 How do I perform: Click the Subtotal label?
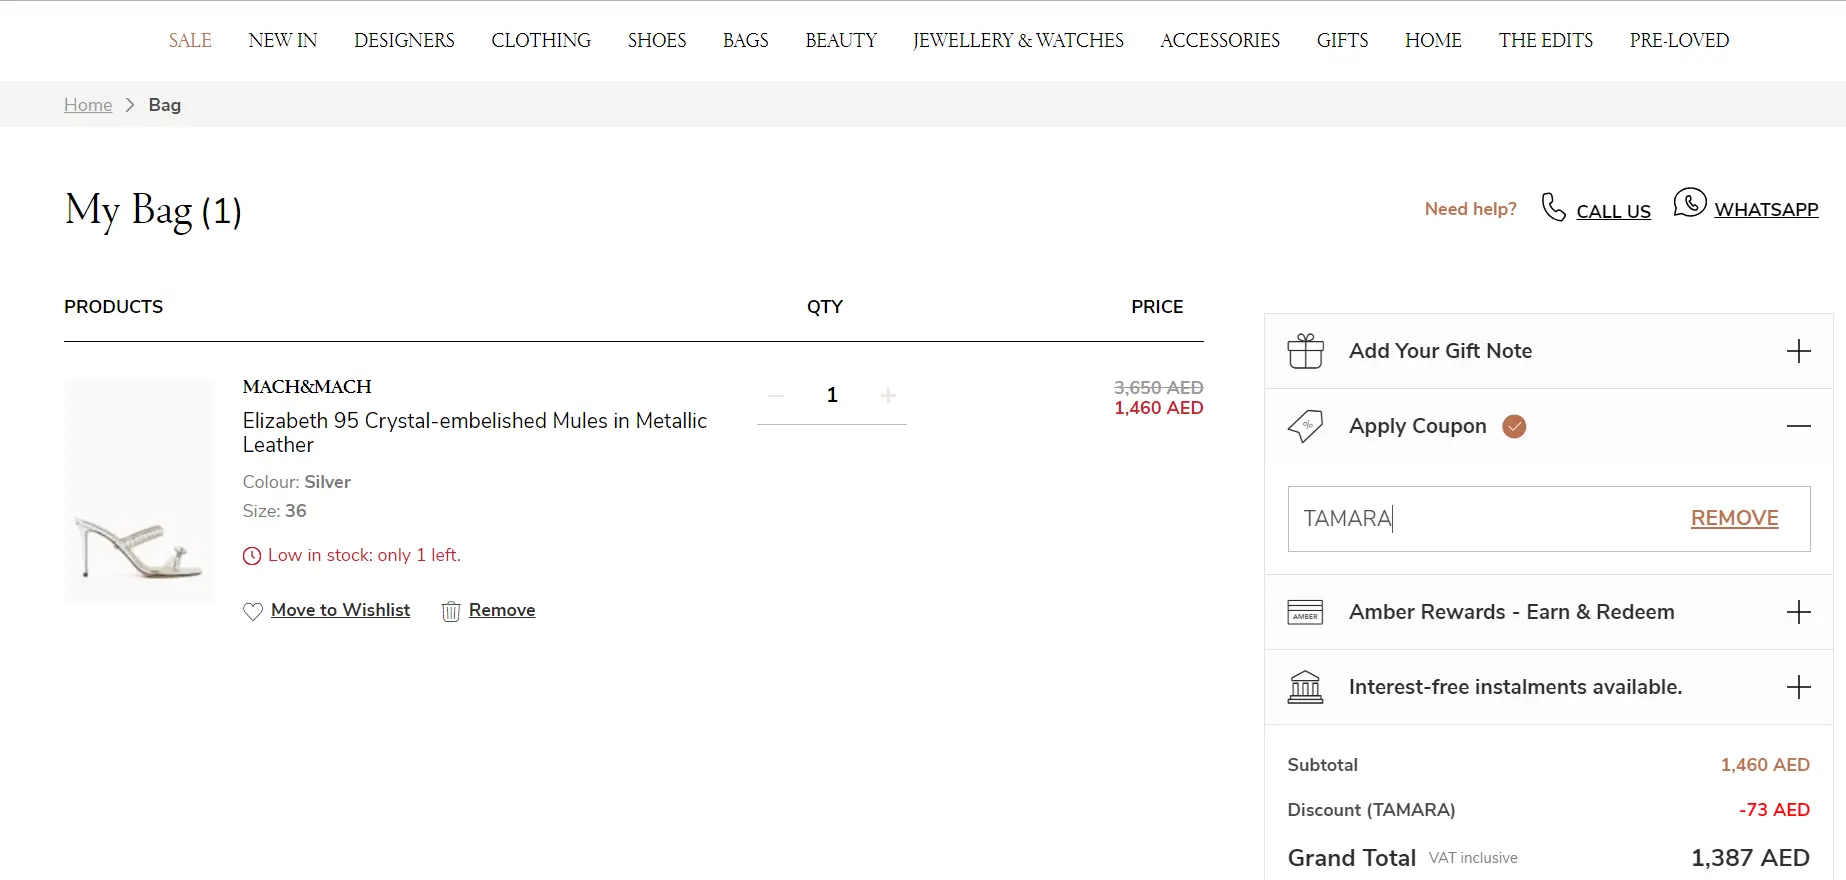1323,765
